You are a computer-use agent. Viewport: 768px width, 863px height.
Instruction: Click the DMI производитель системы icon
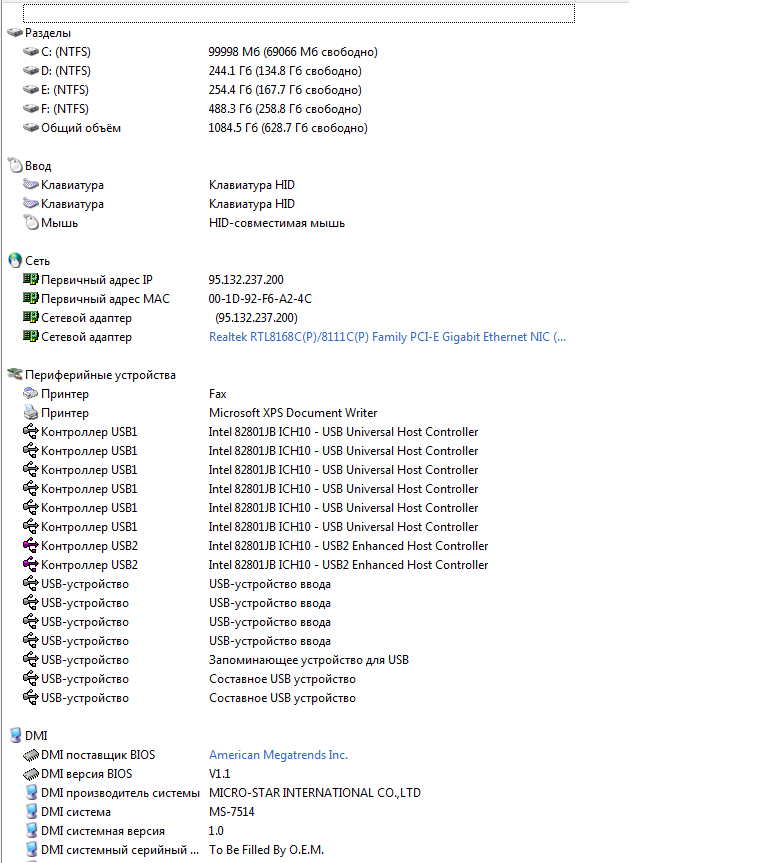[x=31, y=793]
